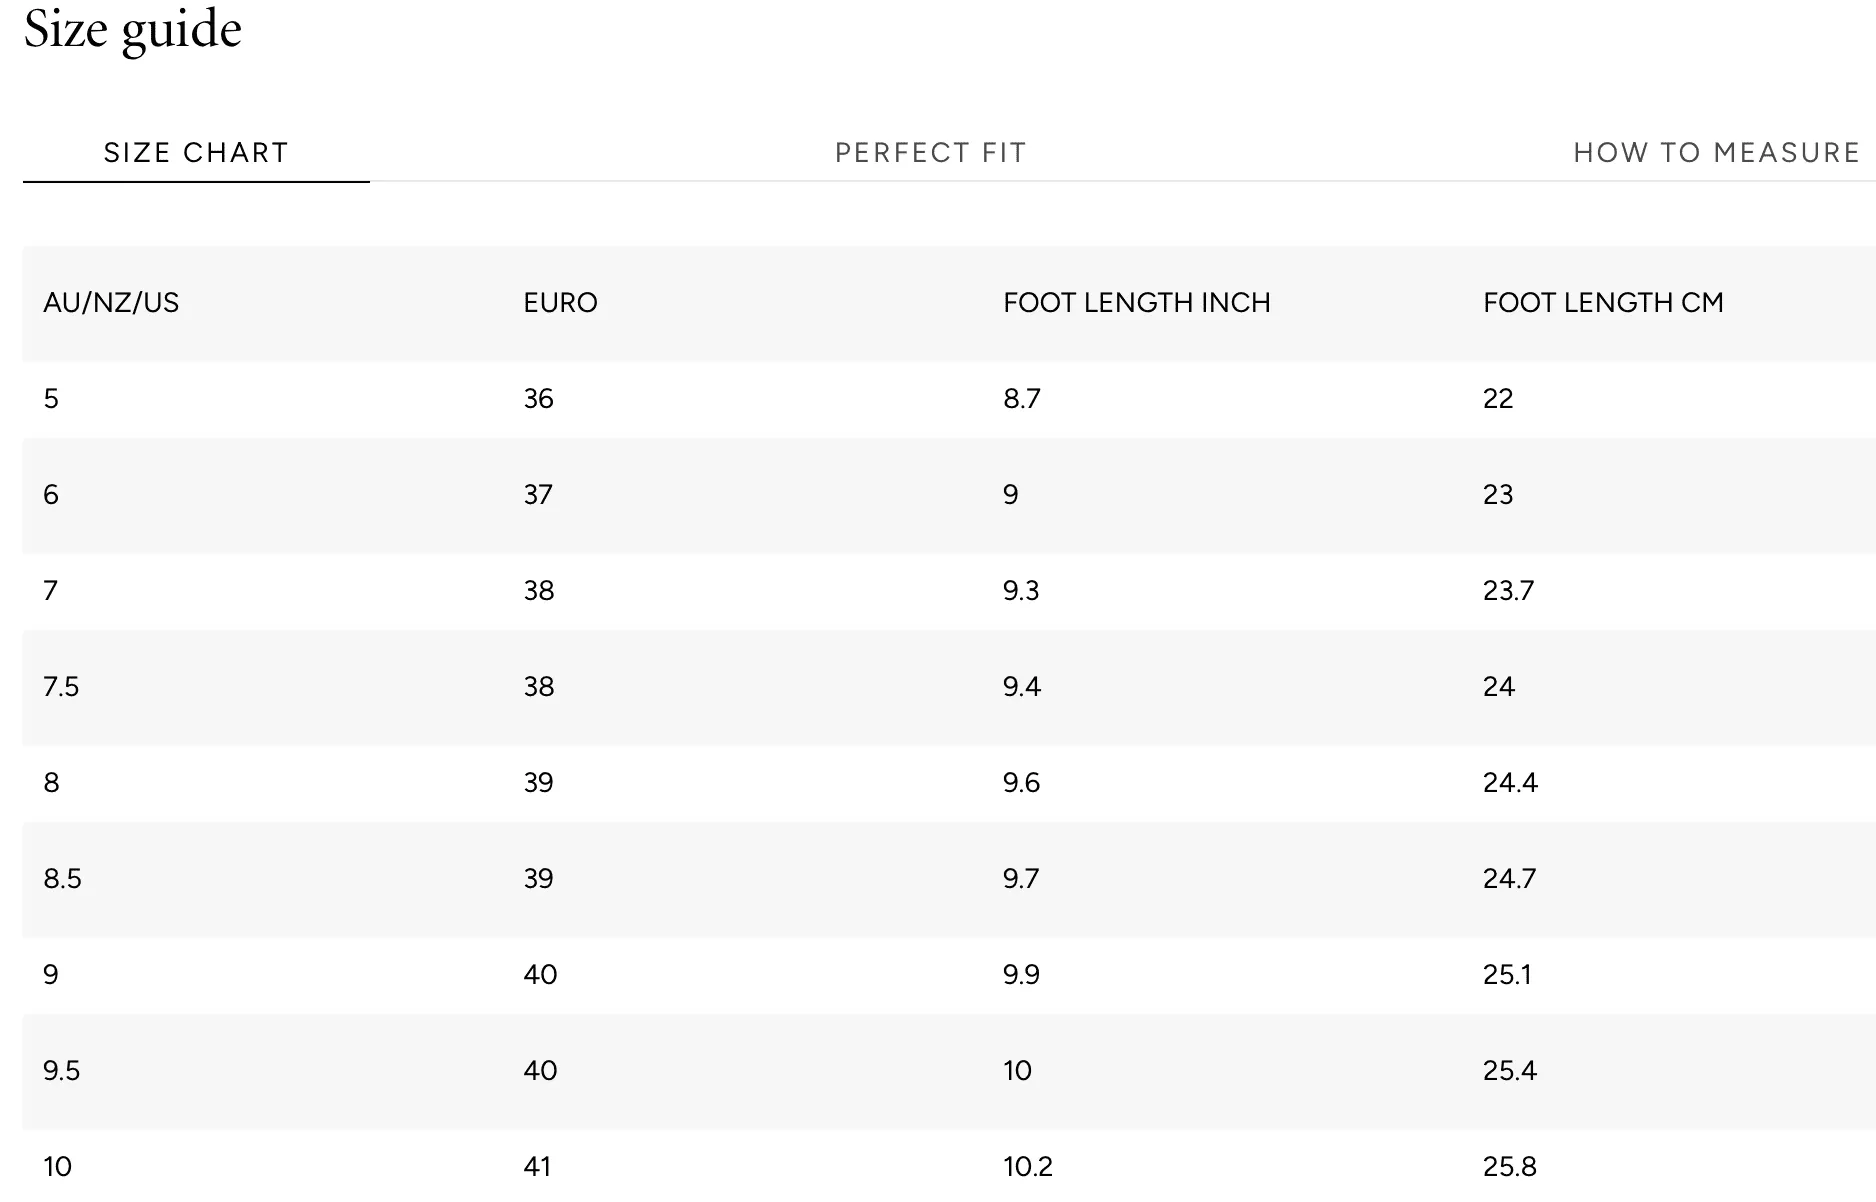Click the Size guide heading
The width and height of the screenshot is (1876, 1202).
133,29
